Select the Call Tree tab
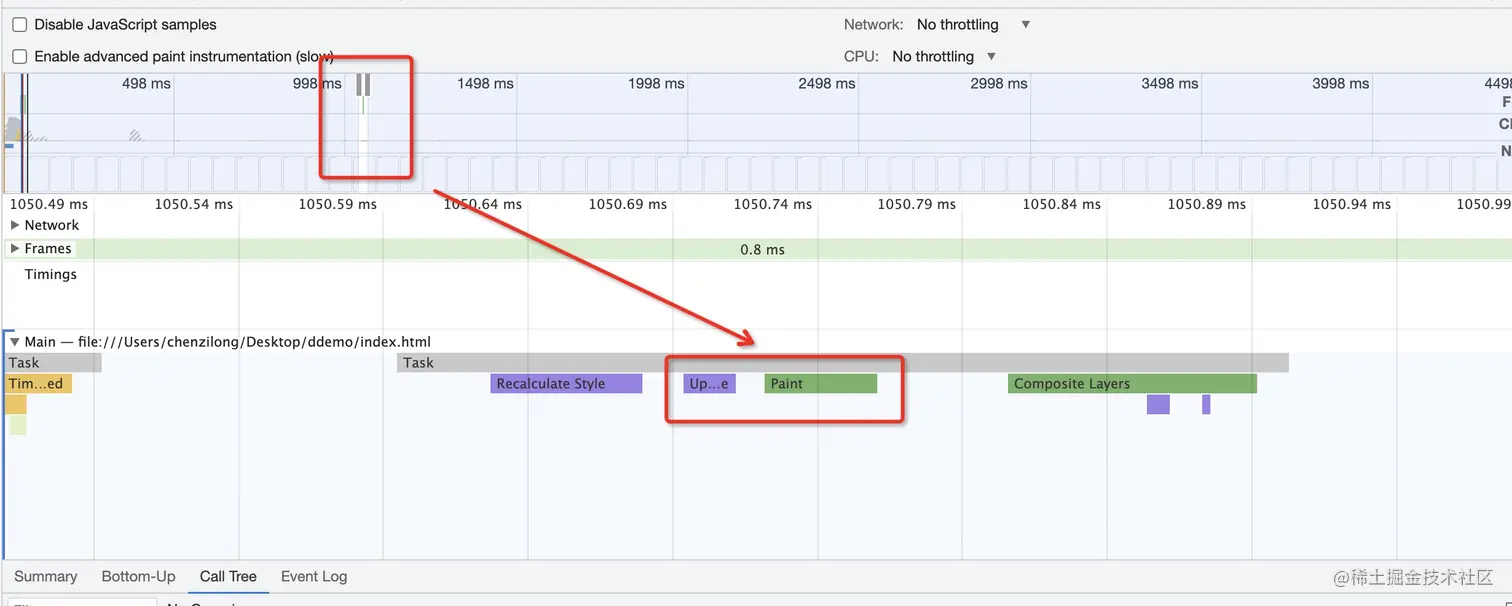 click(228, 576)
